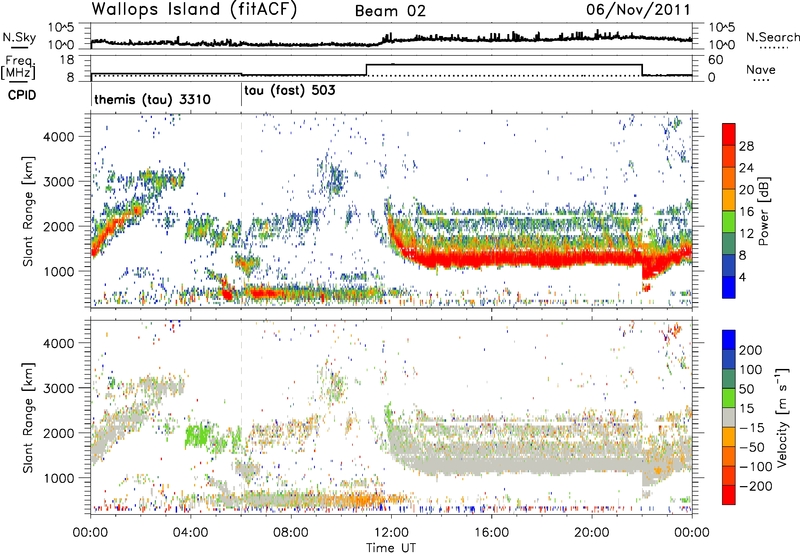This screenshot has width=800, height=554.
Task: Click the '04:00' time axis tick label
Action: pos(191,533)
